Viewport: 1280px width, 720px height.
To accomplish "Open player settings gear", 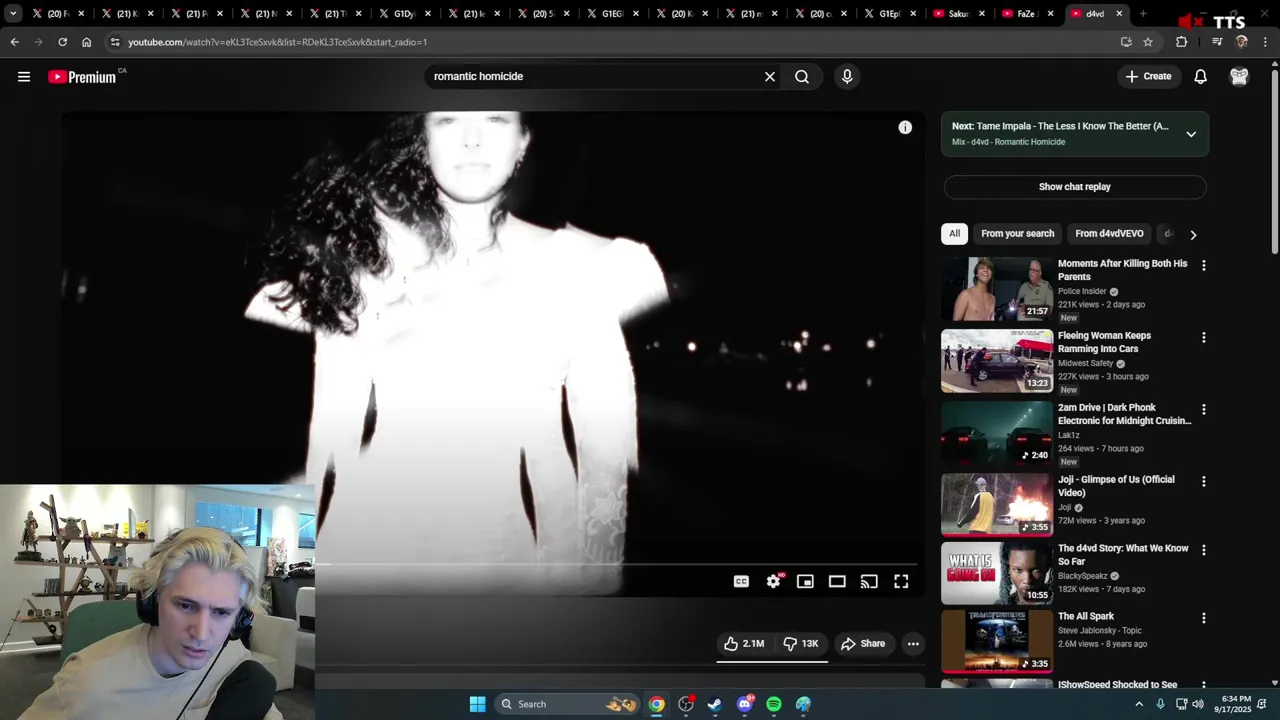I will (x=774, y=582).
